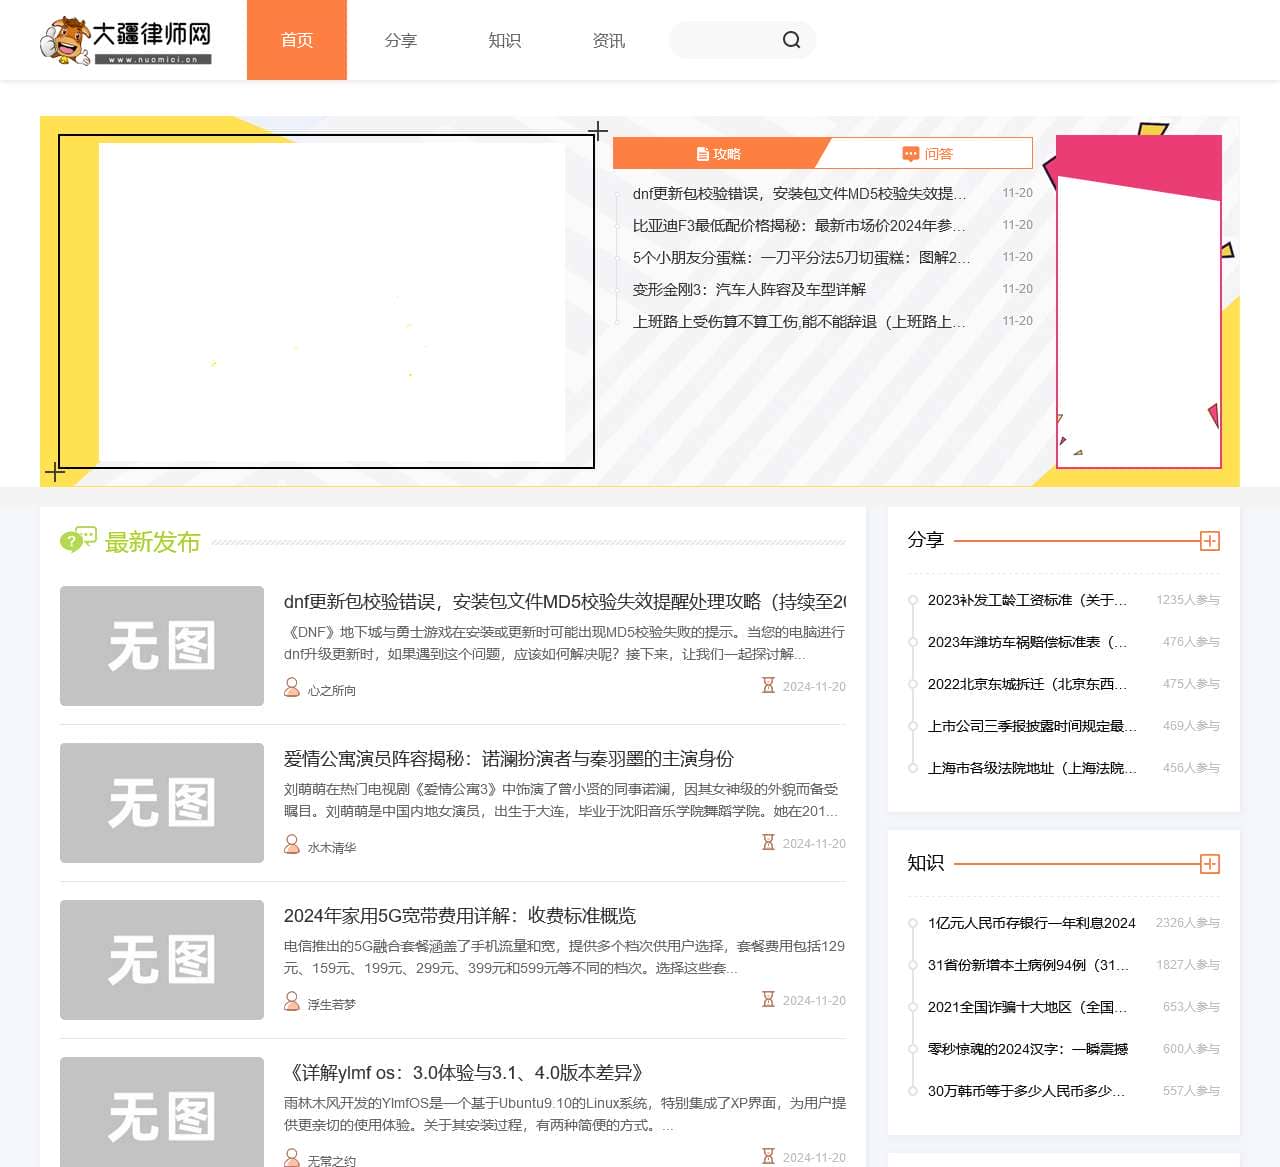Open the 变形金刚3 list link
This screenshot has height=1167, width=1280.
point(749,290)
